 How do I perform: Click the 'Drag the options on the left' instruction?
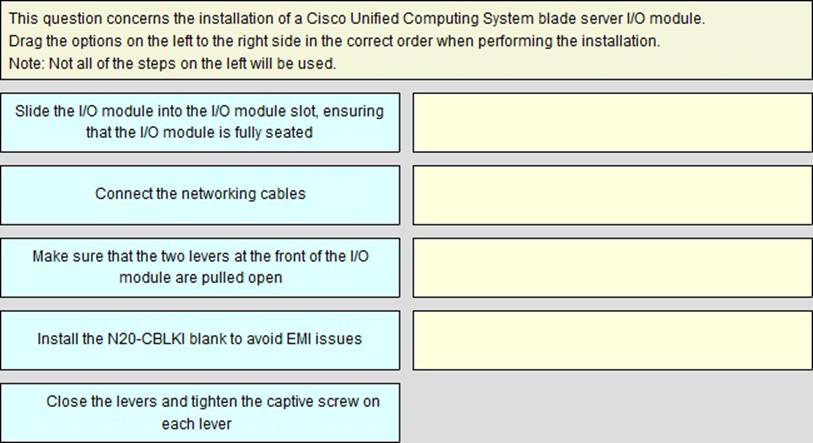click(334, 41)
